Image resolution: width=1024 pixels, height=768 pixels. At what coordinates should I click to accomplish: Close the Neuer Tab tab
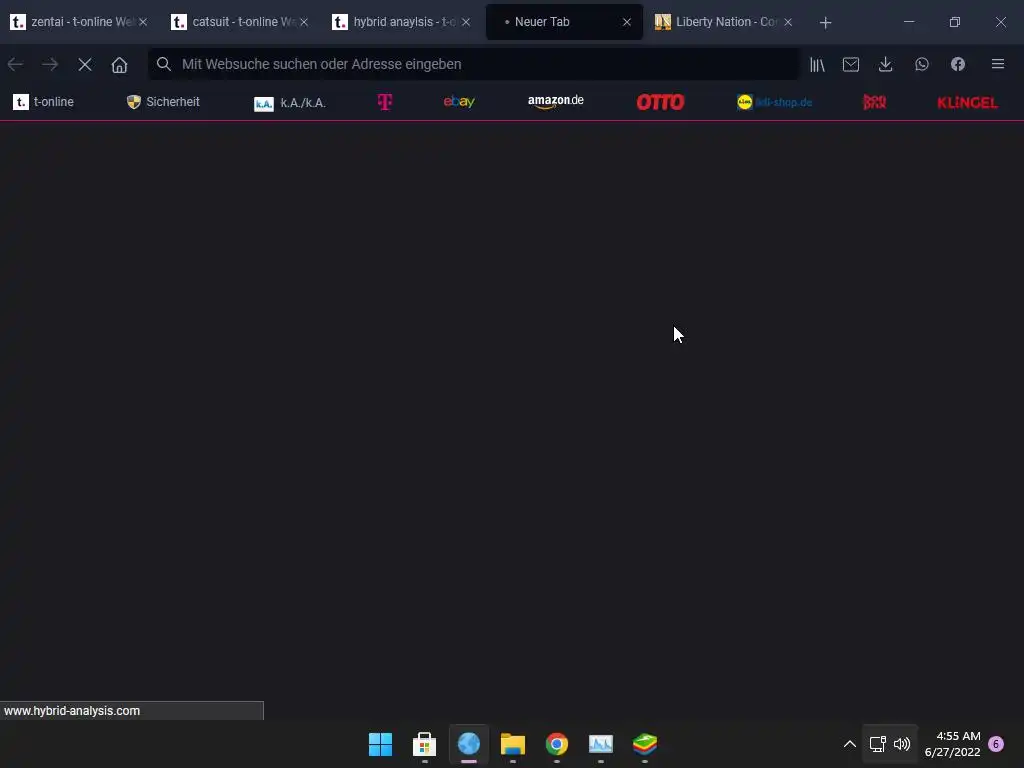tap(627, 22)
